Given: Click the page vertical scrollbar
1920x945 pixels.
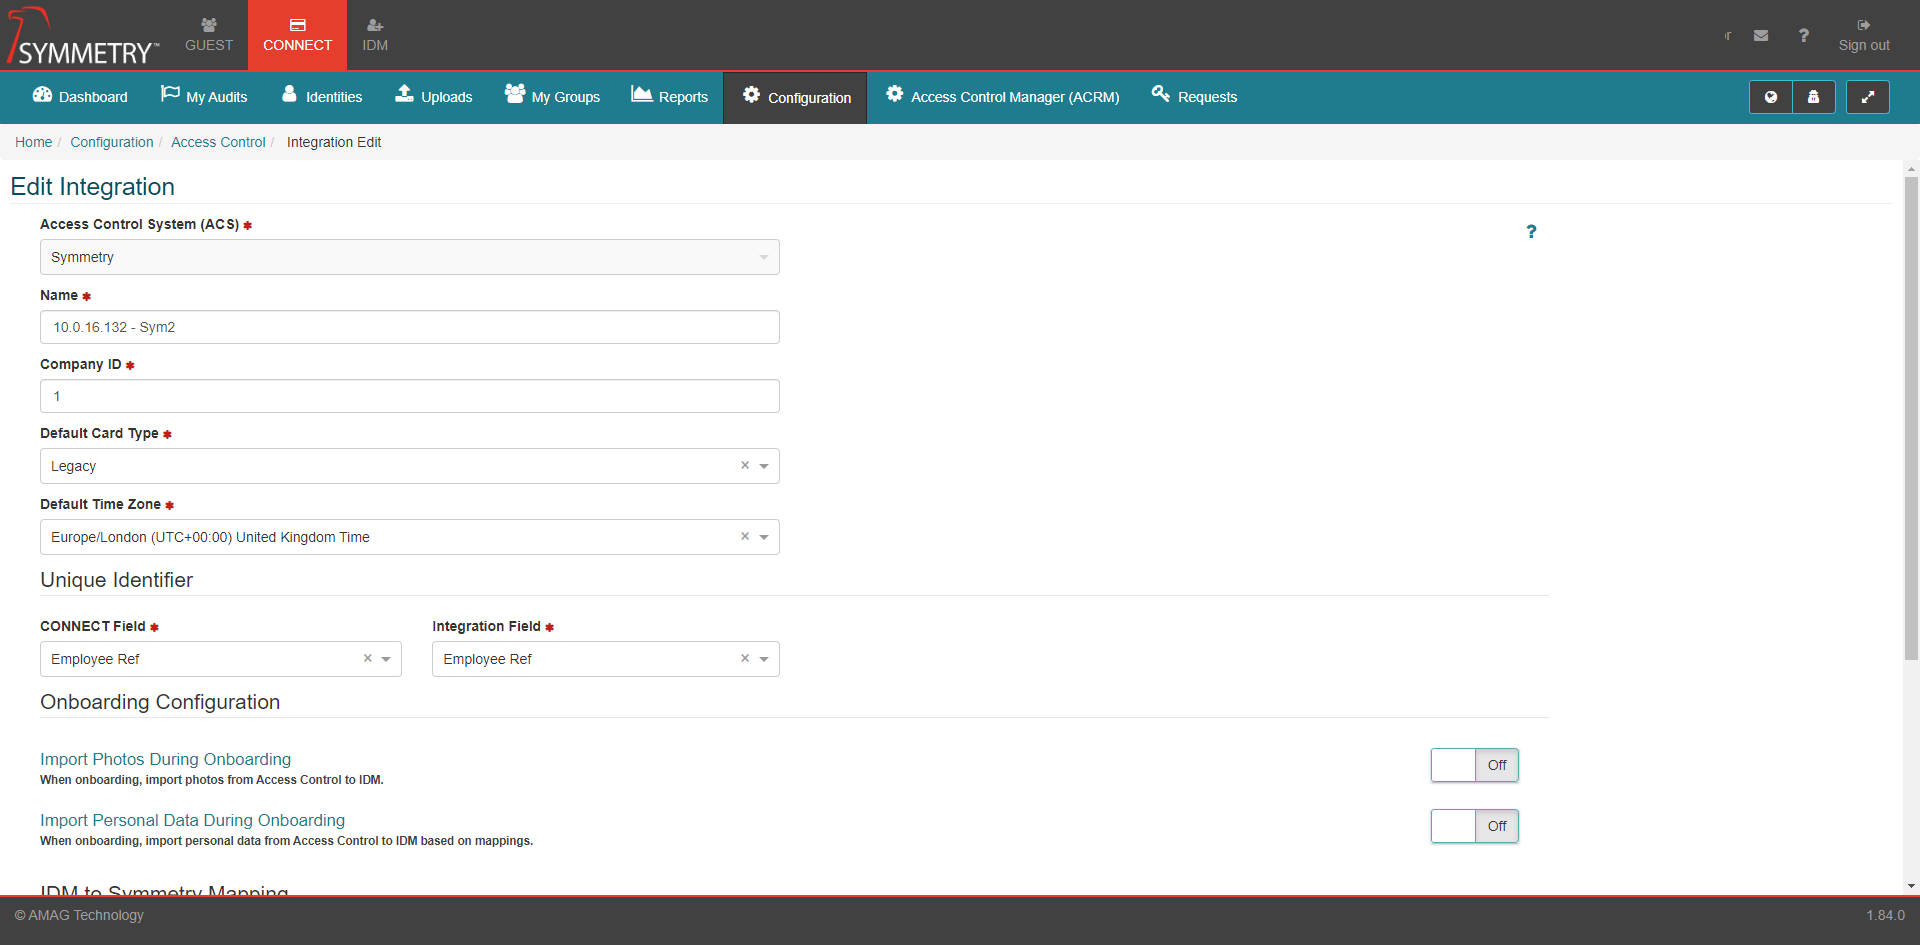Looking at the screenshot, I should (x=1911, y=418).
